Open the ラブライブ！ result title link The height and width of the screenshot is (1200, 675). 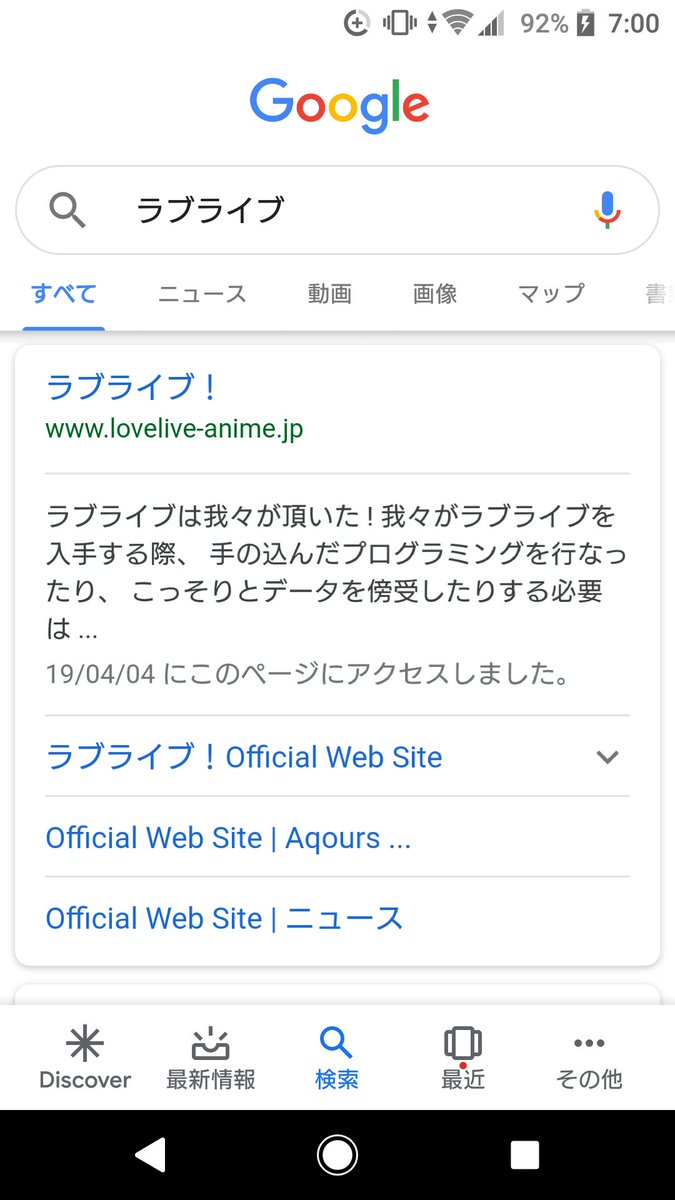coord(132,388)
